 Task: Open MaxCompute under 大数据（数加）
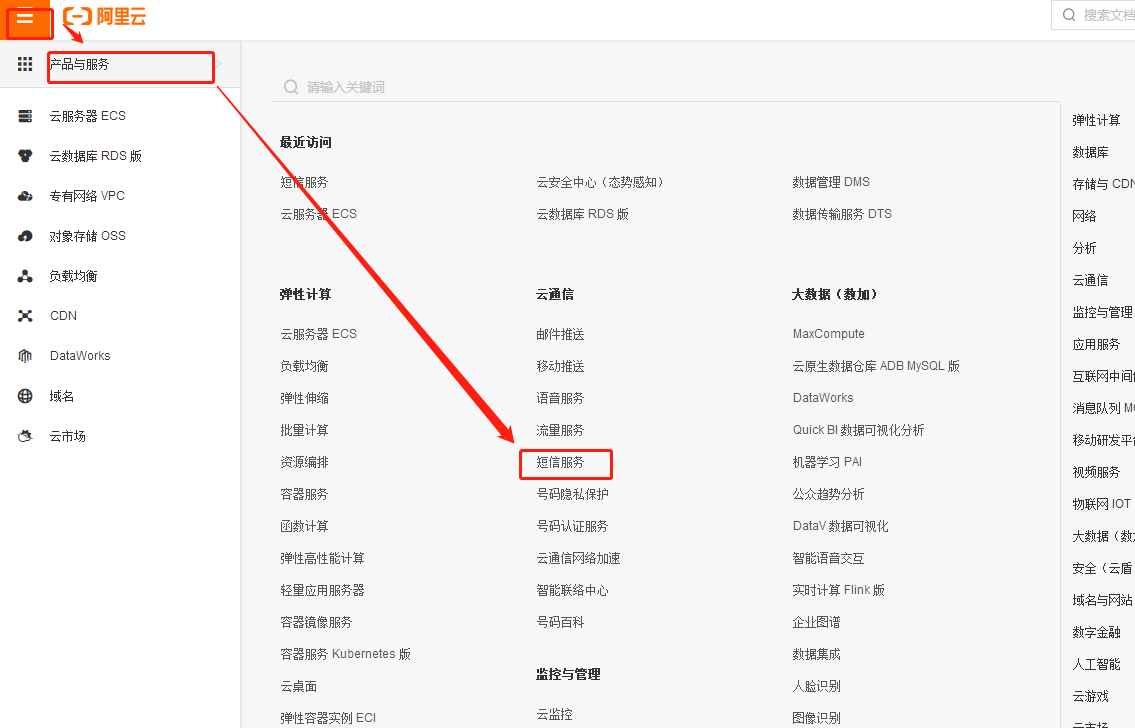tap(829, 334)
